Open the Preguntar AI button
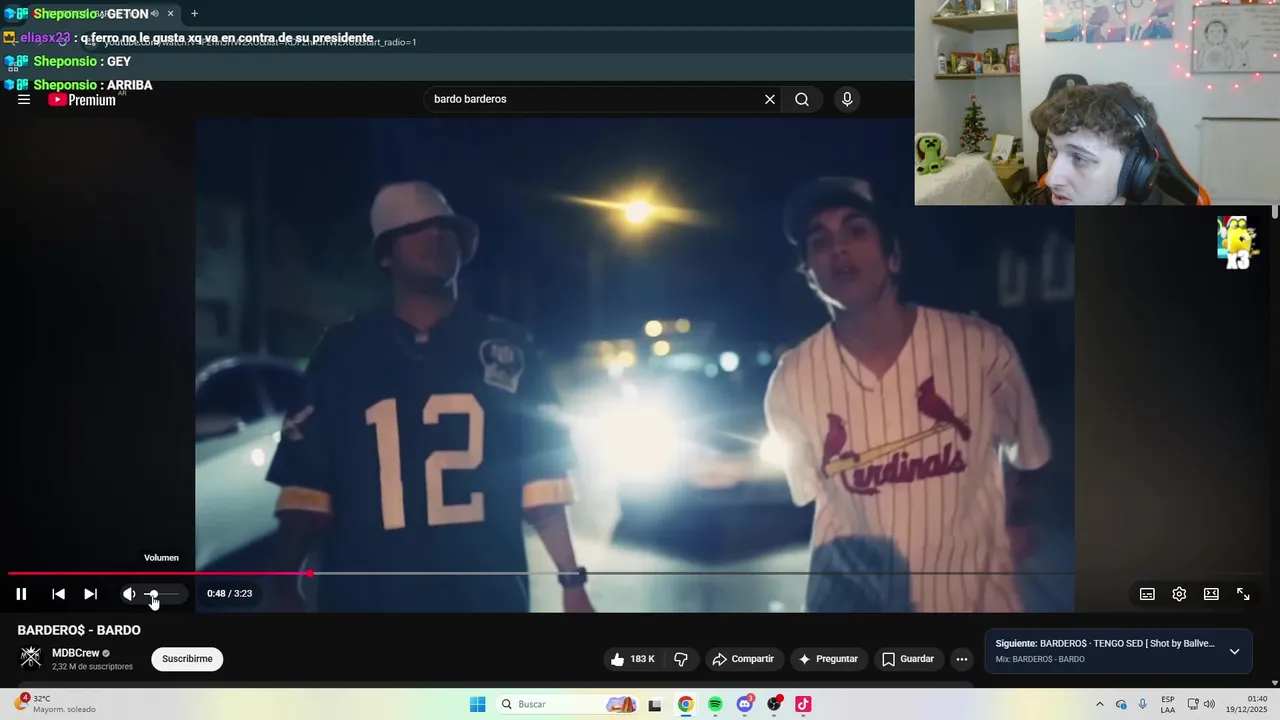 click(x=829, y=659)
